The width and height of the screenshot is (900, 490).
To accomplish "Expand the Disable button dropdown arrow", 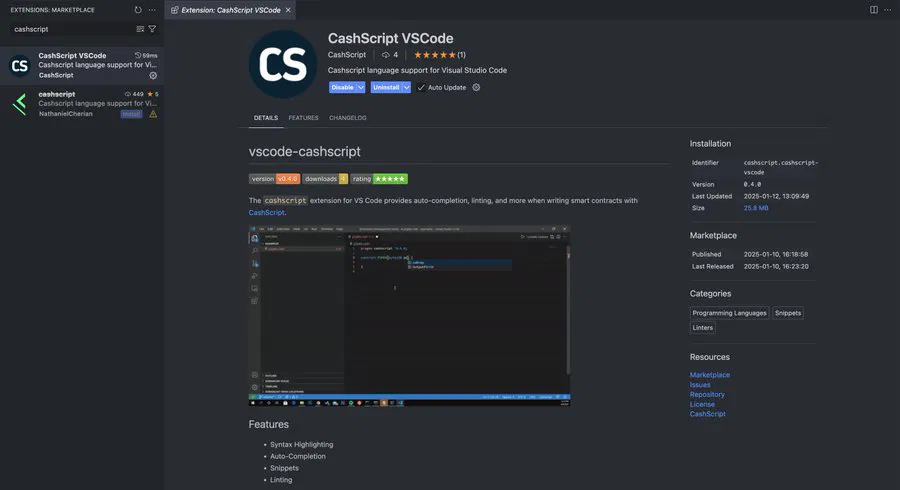I will pyautogui.click(x=360, y=87).
